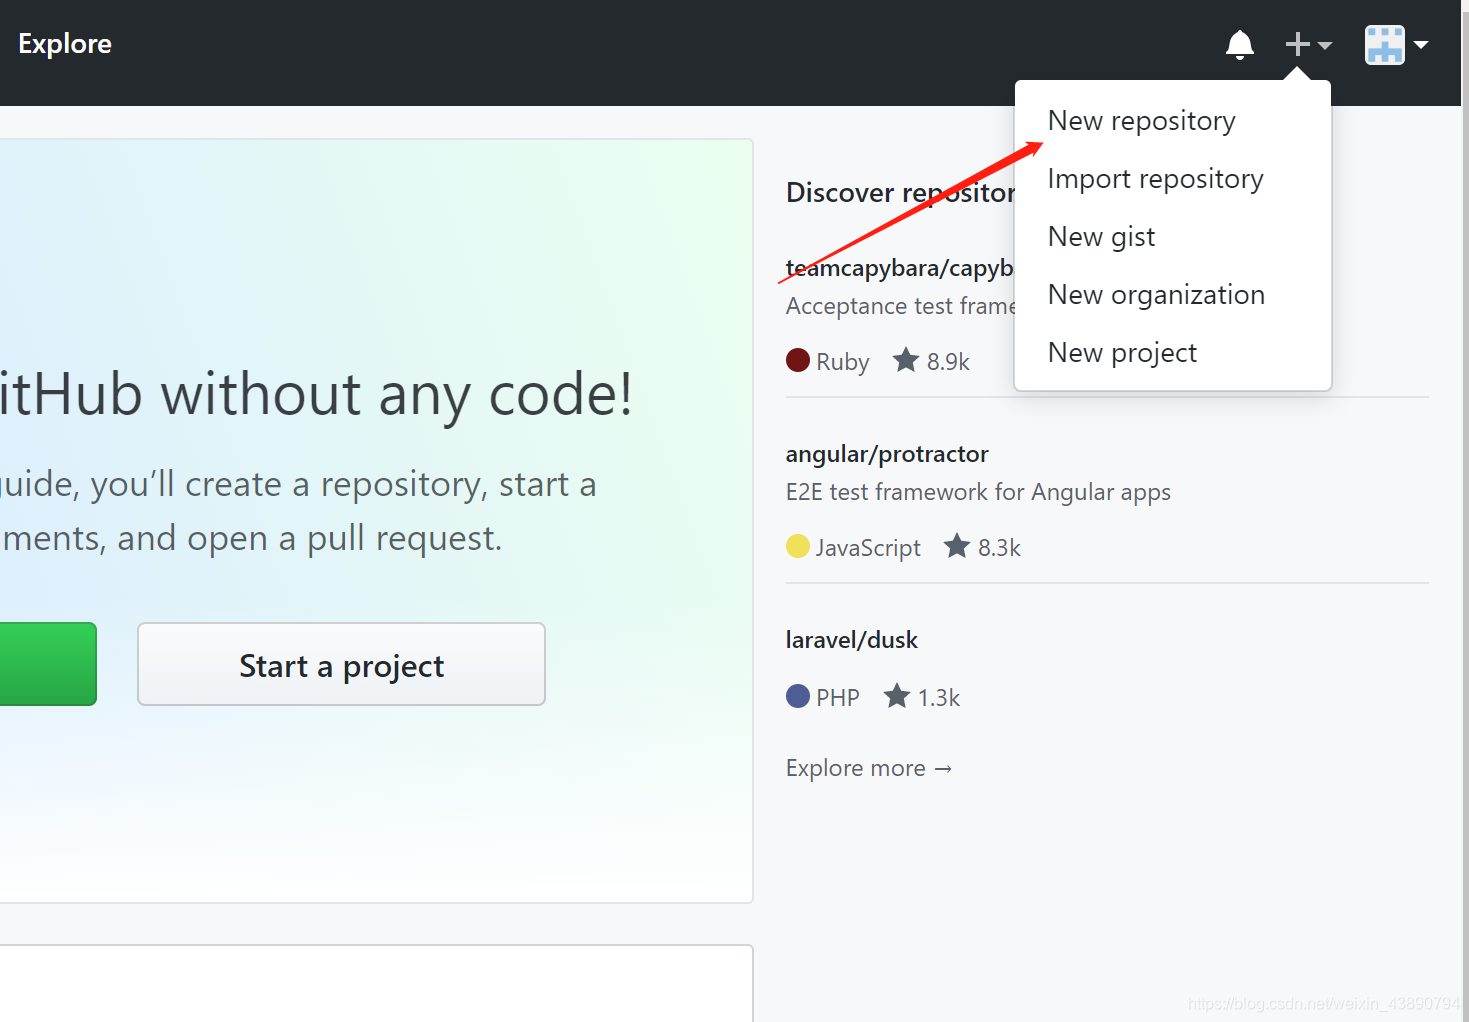1469x1022 pixels.
Task: Click the star icon next to 8.9k
Action: pyautogui.click(x=906, y=360)
